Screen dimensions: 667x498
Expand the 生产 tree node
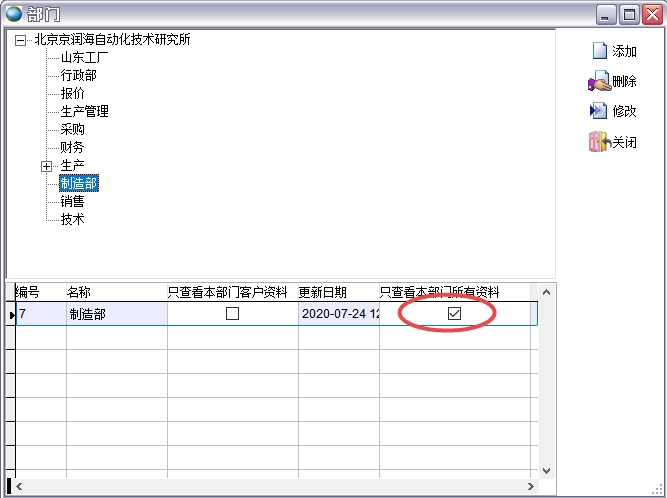pyautogui.click(x=46, y=166)
